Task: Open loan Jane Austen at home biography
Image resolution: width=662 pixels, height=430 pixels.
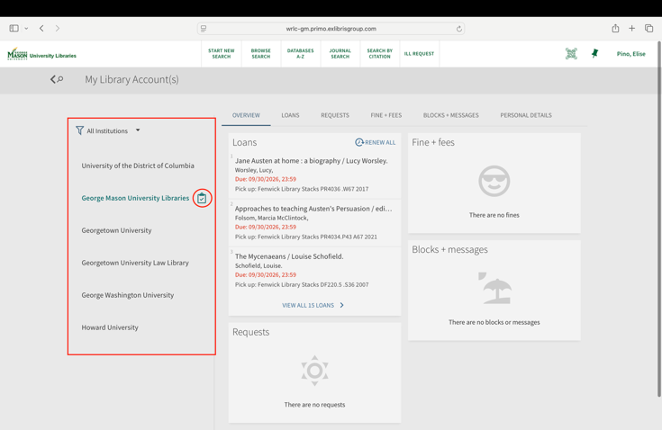Action: [311, 161]
